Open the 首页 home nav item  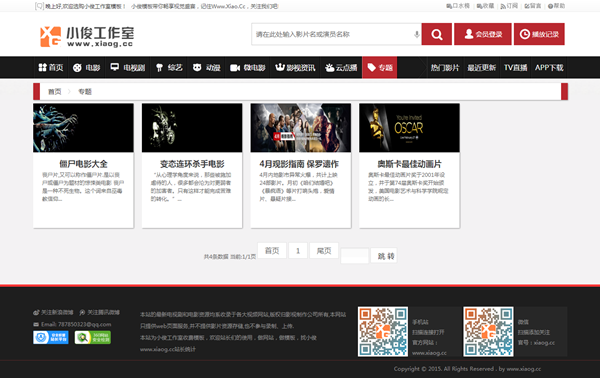[x=51, y=68]
